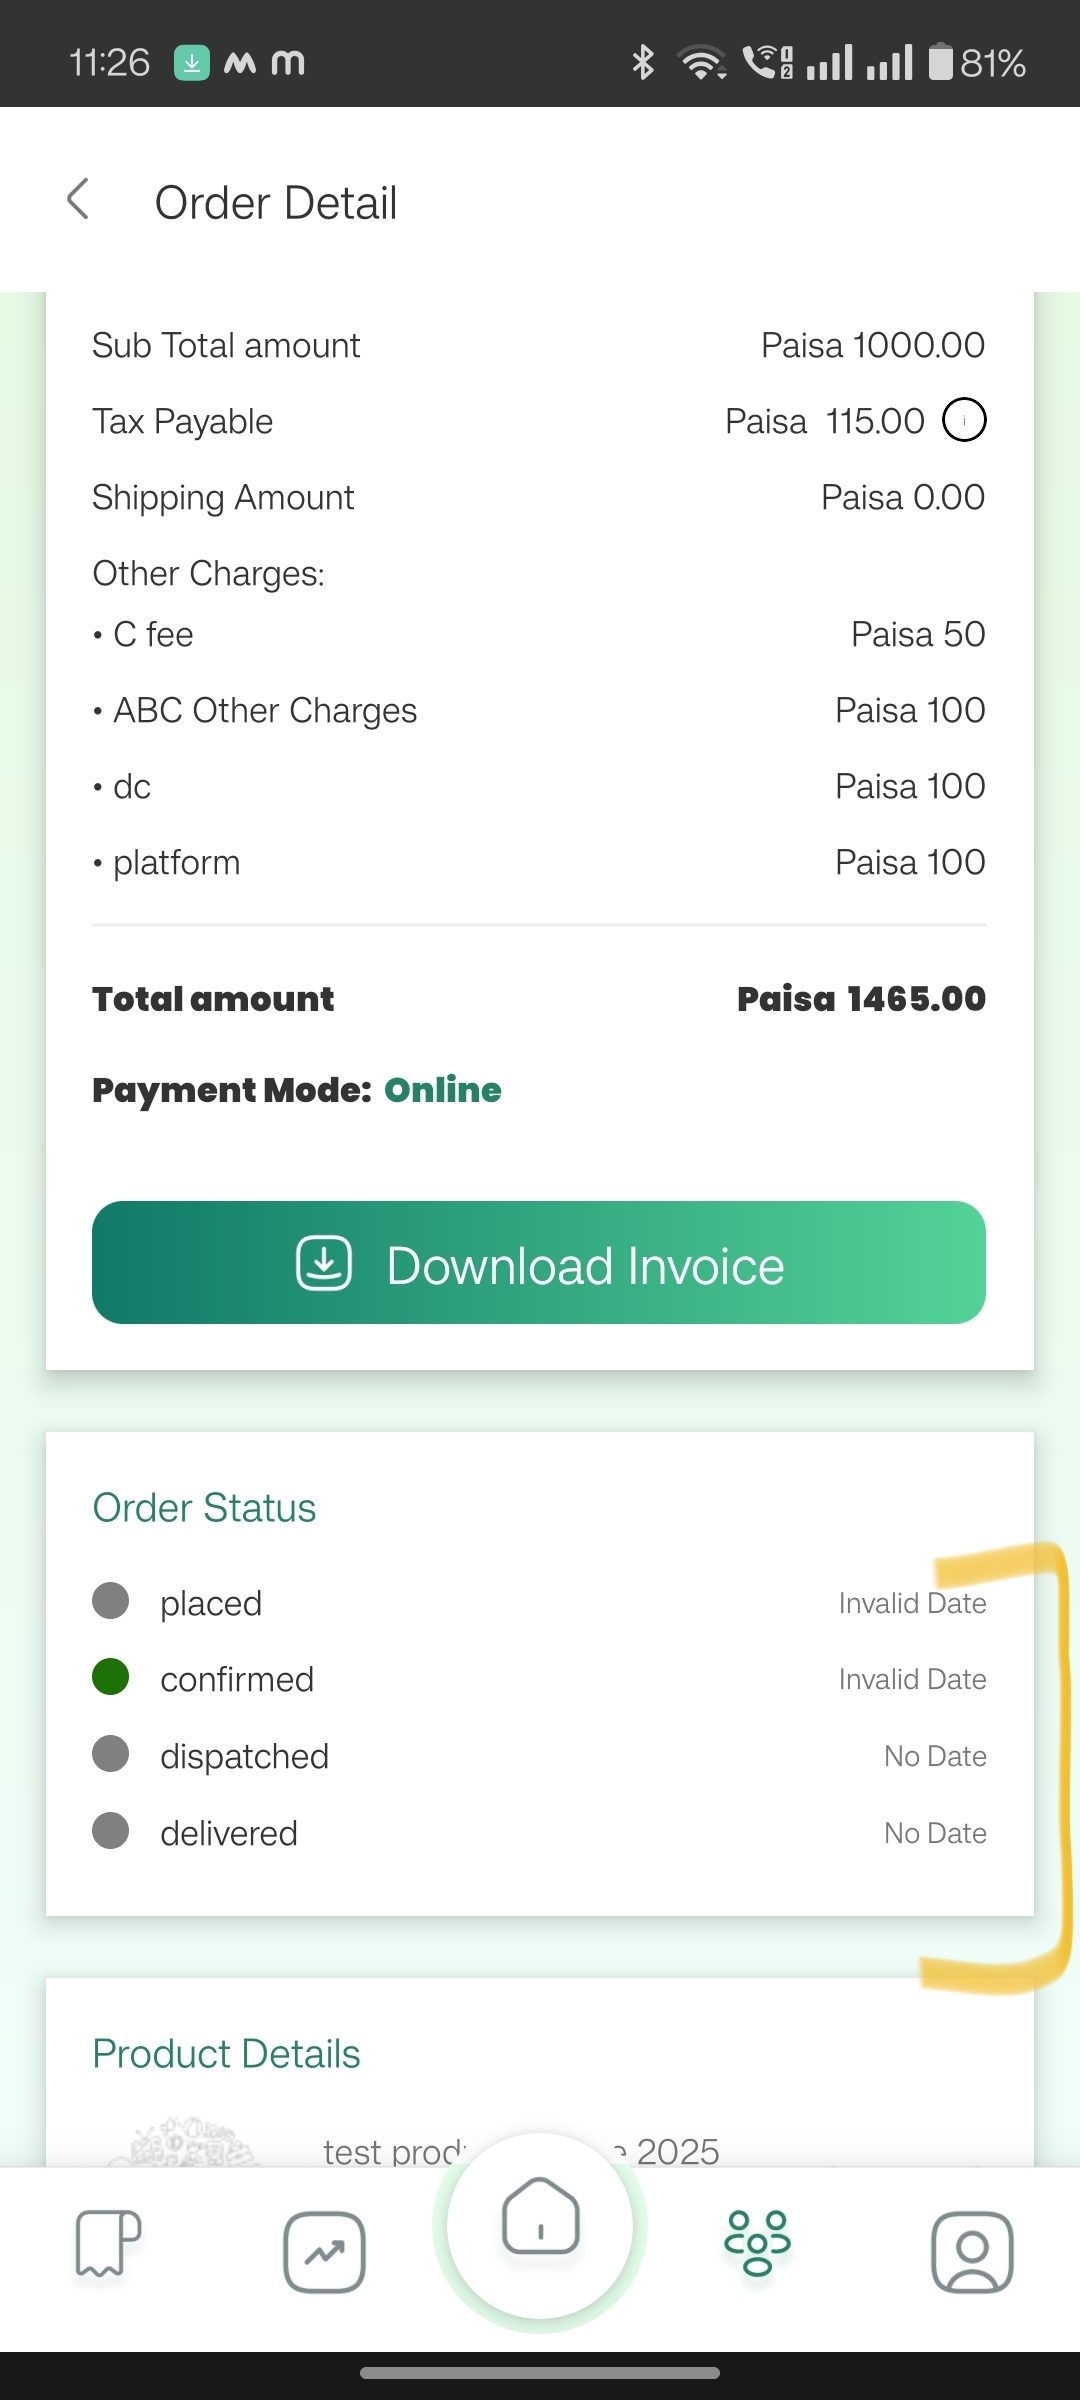Viewport: 1080px width, 2400px height.
Task: Open the profile tab in the bottom navigation
Action: click(x=972, y=2252)
